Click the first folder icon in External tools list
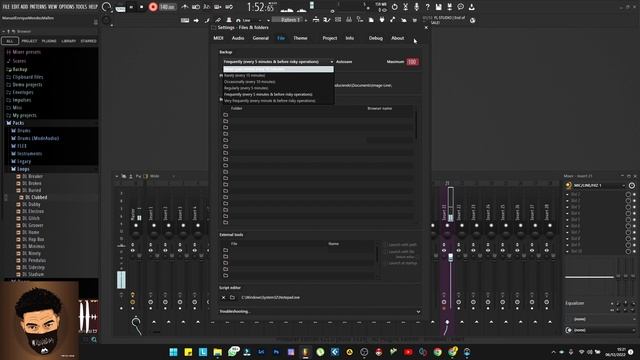The image size is (640, 360). pyautogui.click(x=226, y=250)
